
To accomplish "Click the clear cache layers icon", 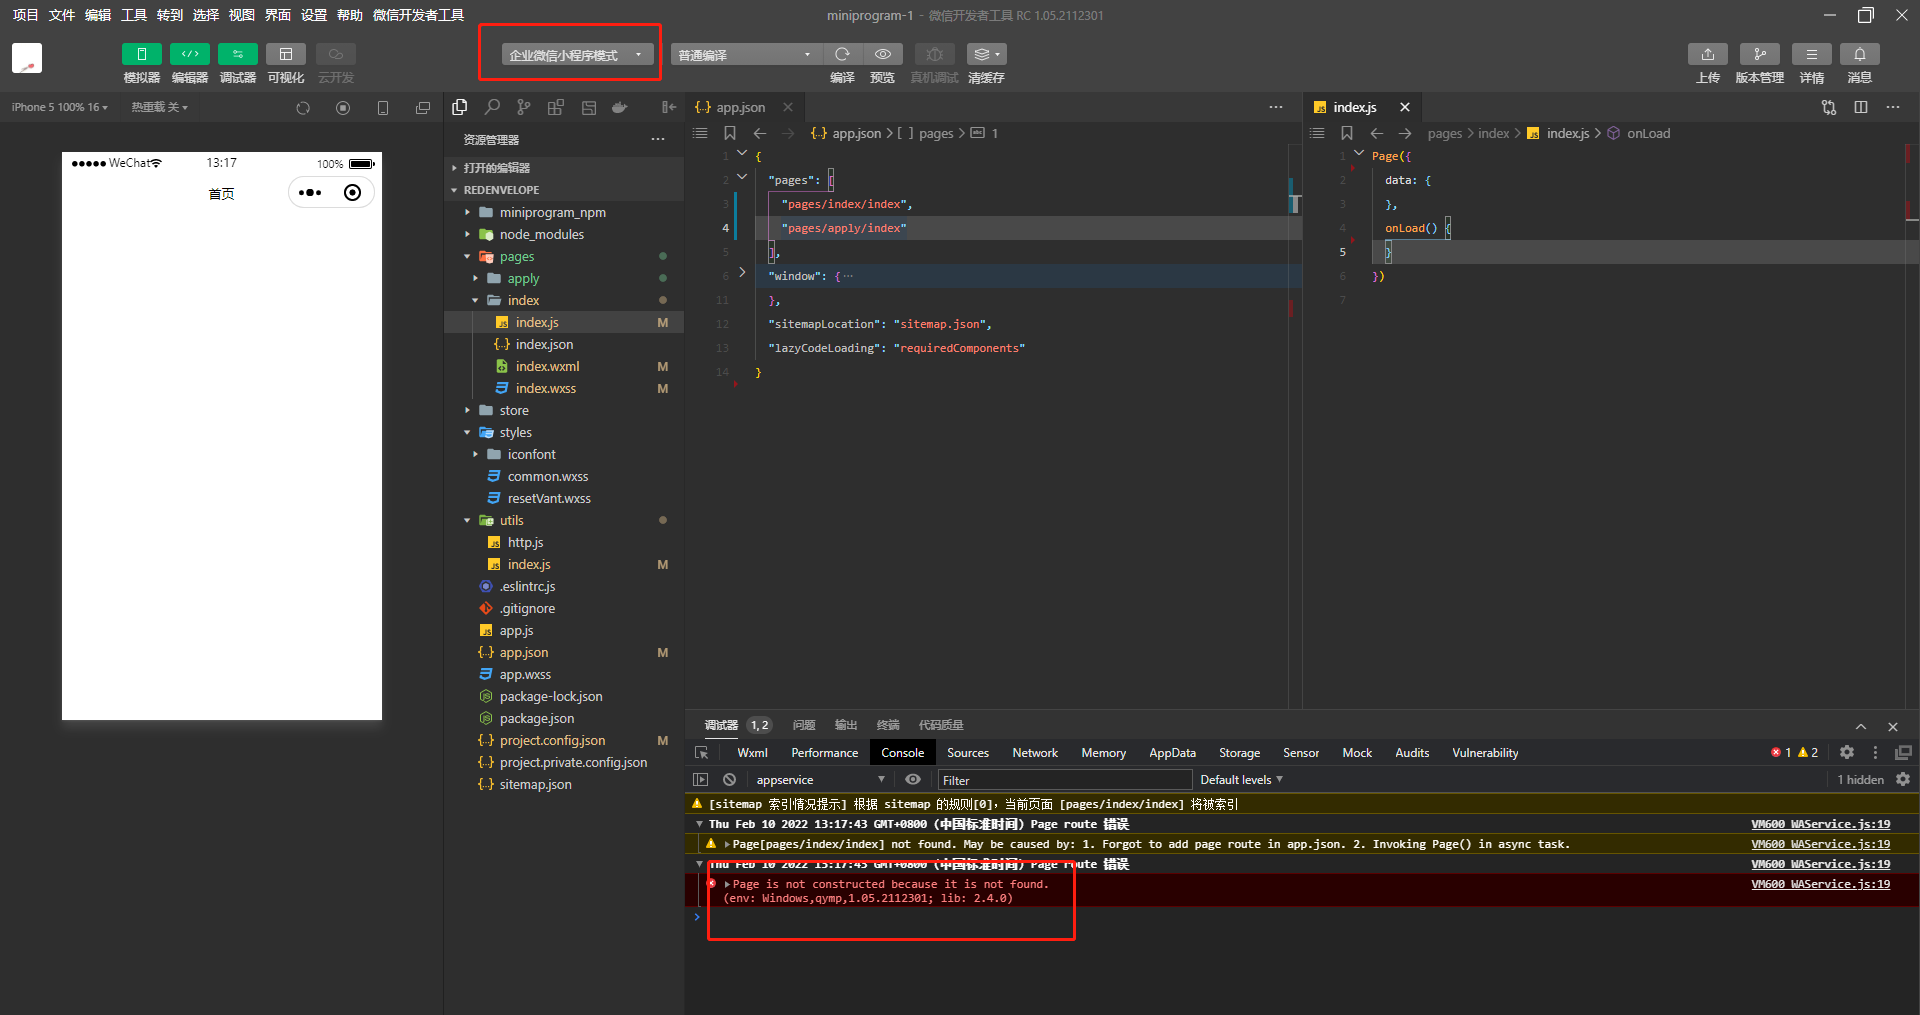I will (987, 54).
